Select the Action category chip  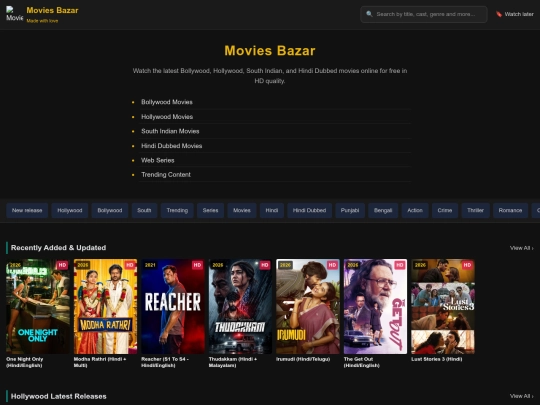click(x=415, y=210)
